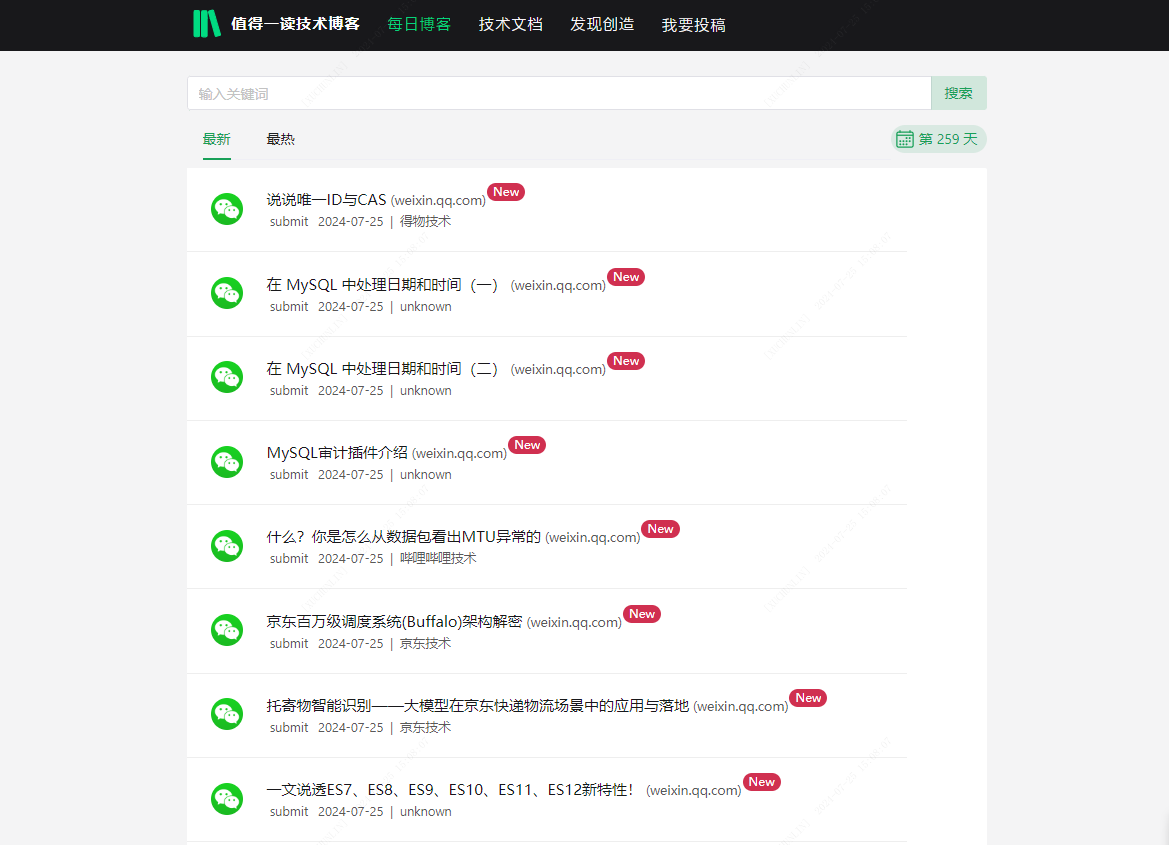
Task: Click WeChat icon beside MySQL审计插件介绍
Action: 227,462
